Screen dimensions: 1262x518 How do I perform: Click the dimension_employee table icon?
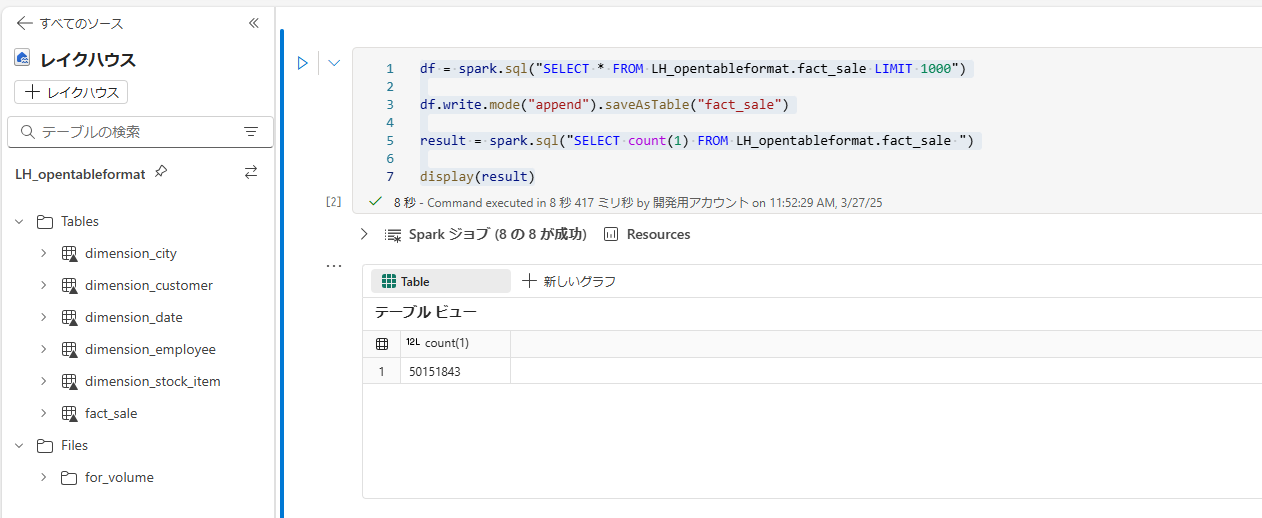[69, 350]
